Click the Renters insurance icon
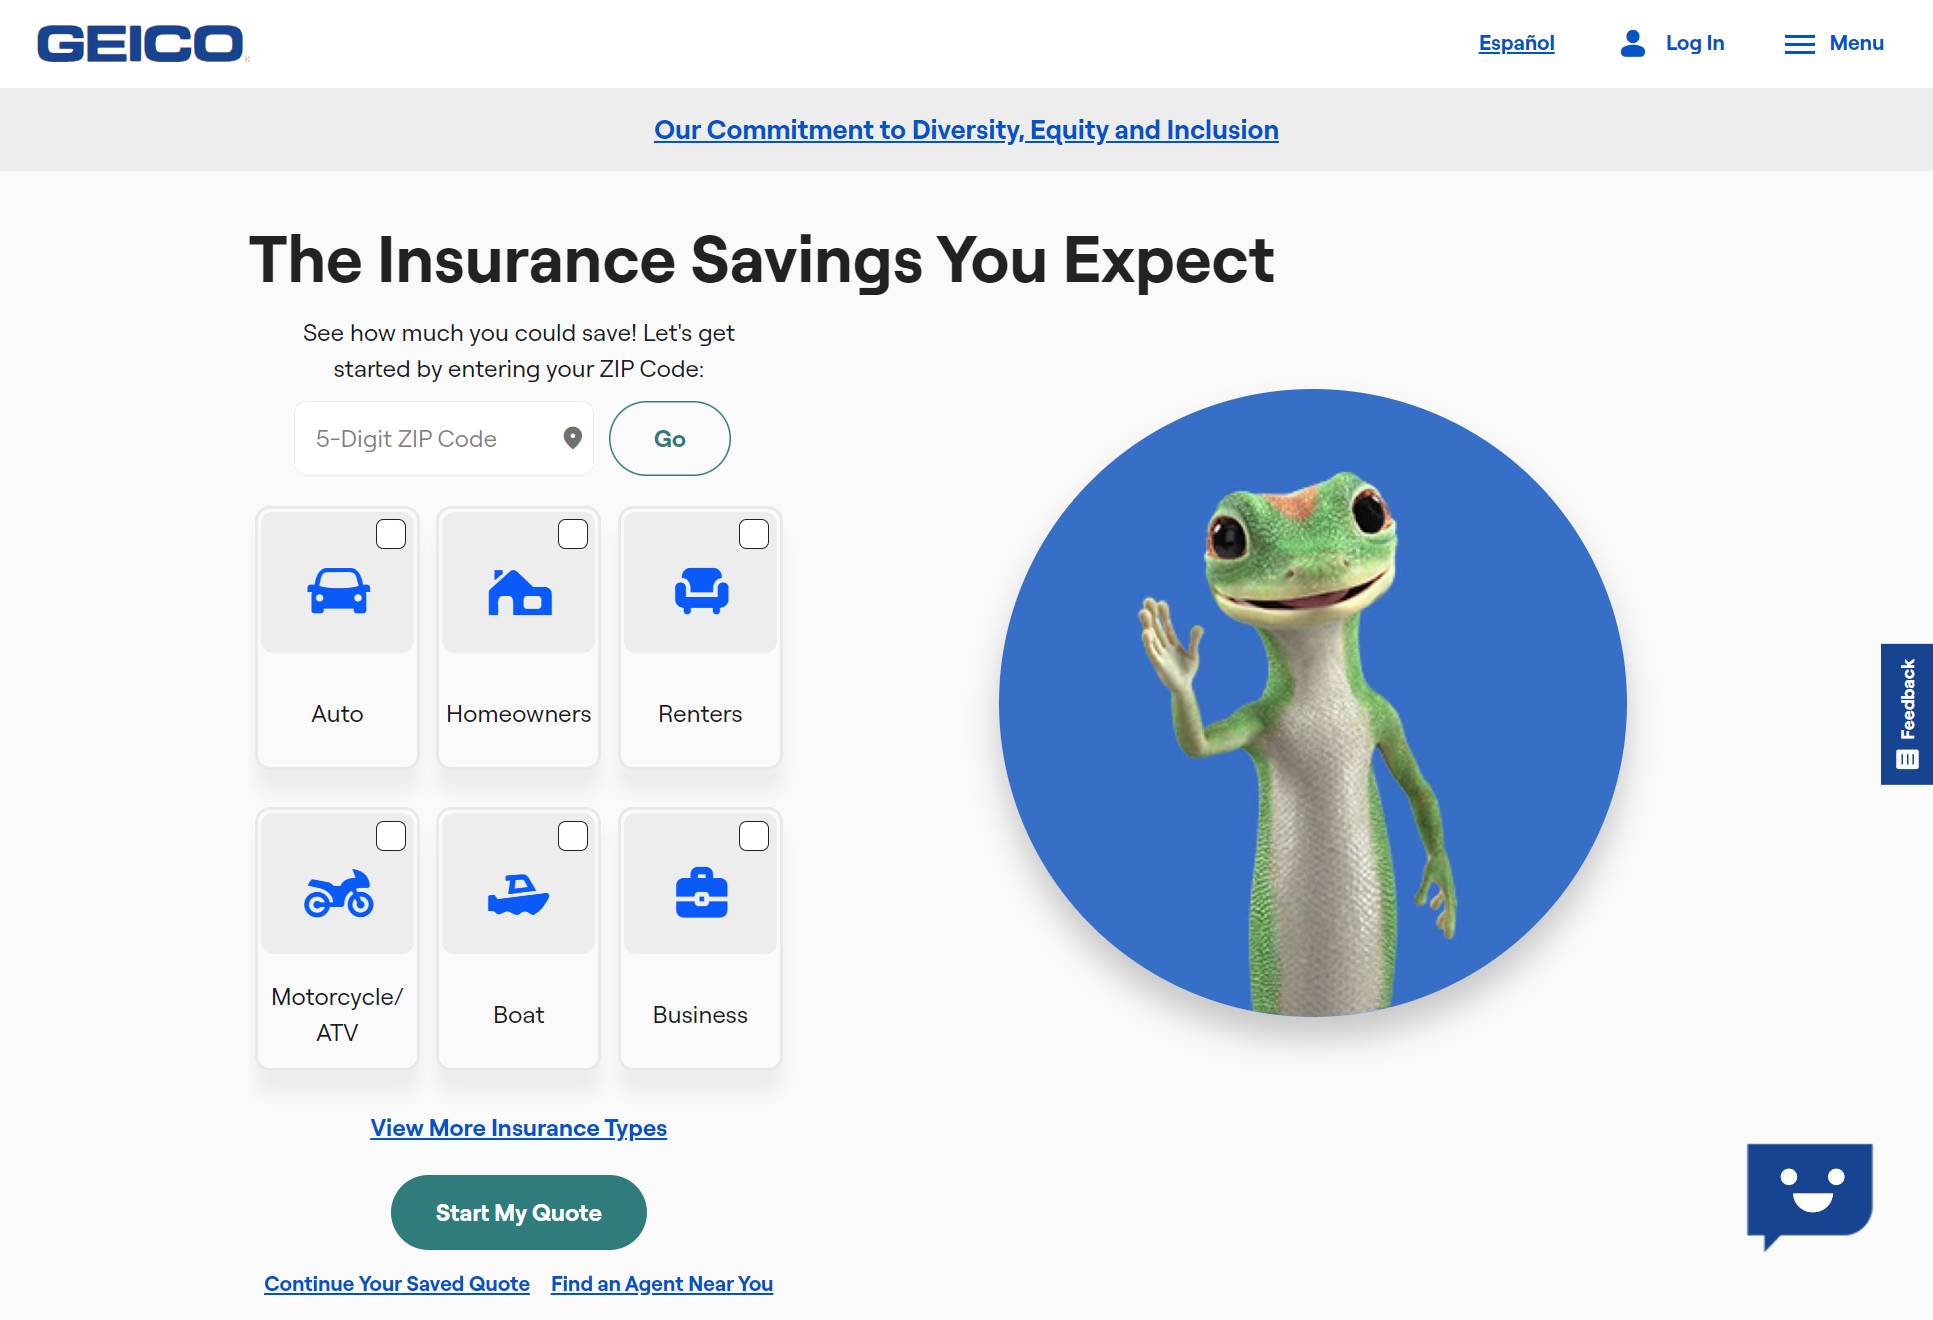 coord(699,593)
